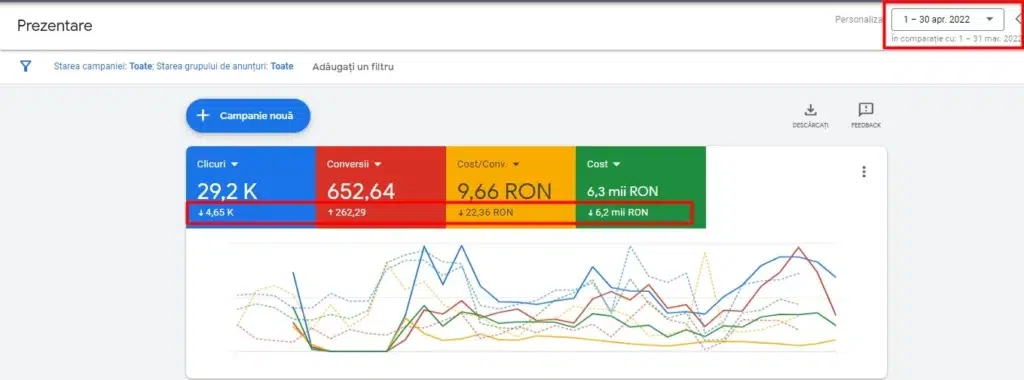Click the previous period arrow beside the date range
This screenshot has width=1024, height=380.
point(1018,20)
